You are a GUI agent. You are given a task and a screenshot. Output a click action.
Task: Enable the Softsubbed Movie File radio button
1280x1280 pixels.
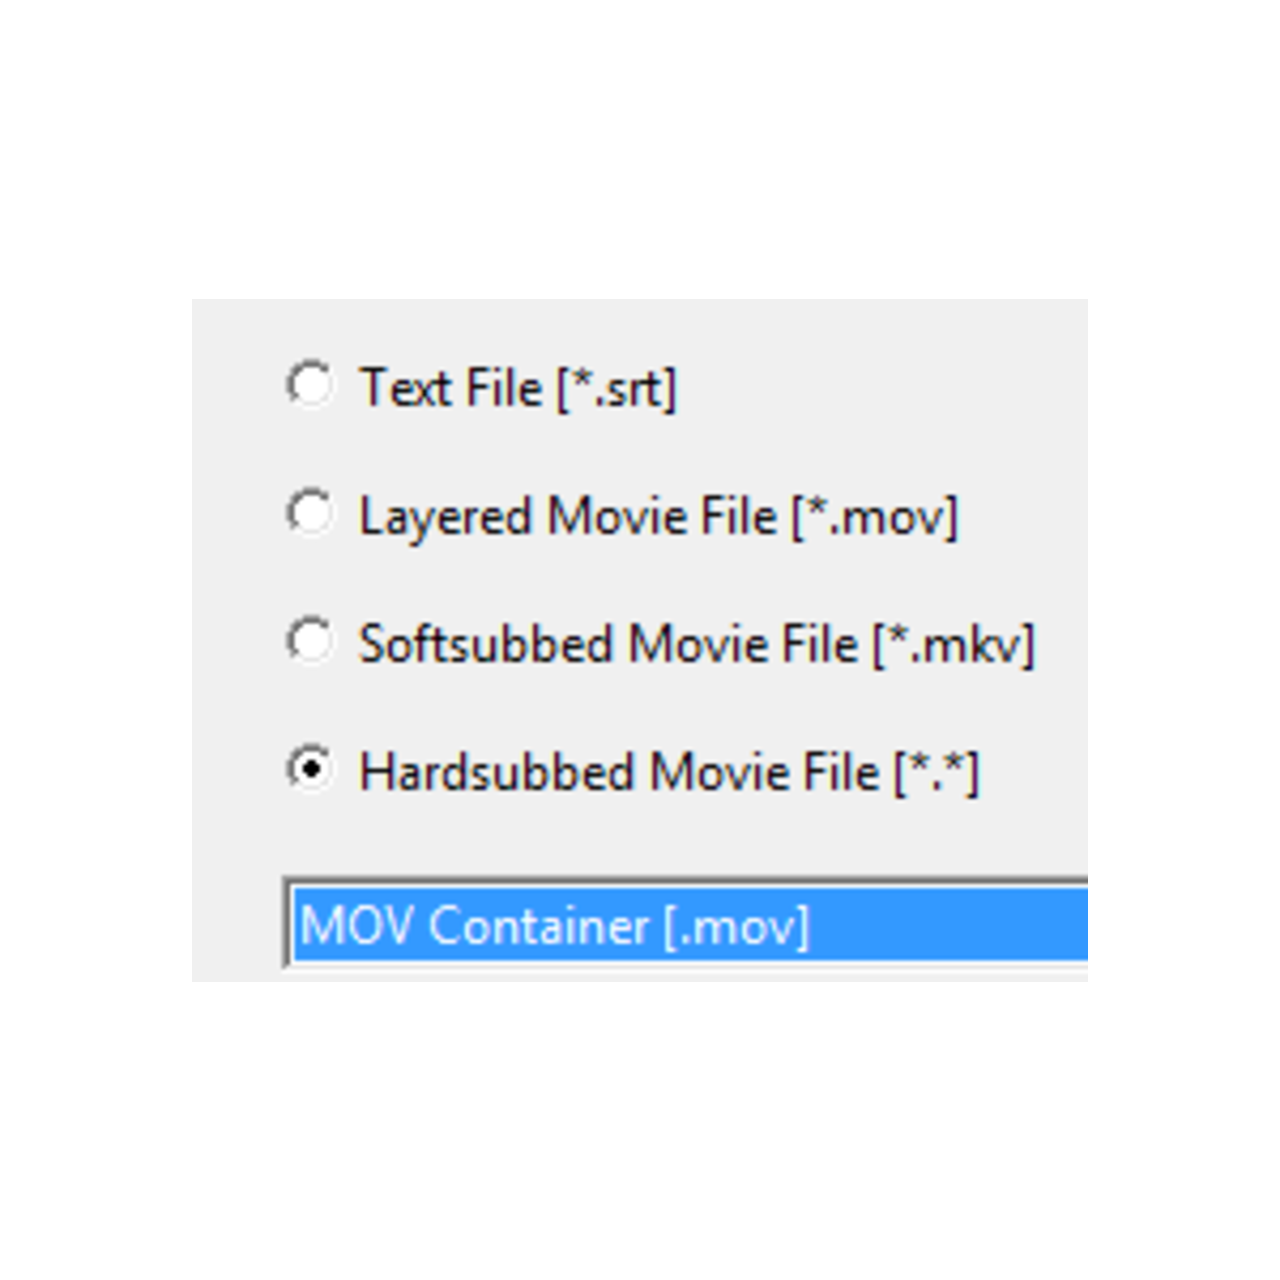(310, 641)
